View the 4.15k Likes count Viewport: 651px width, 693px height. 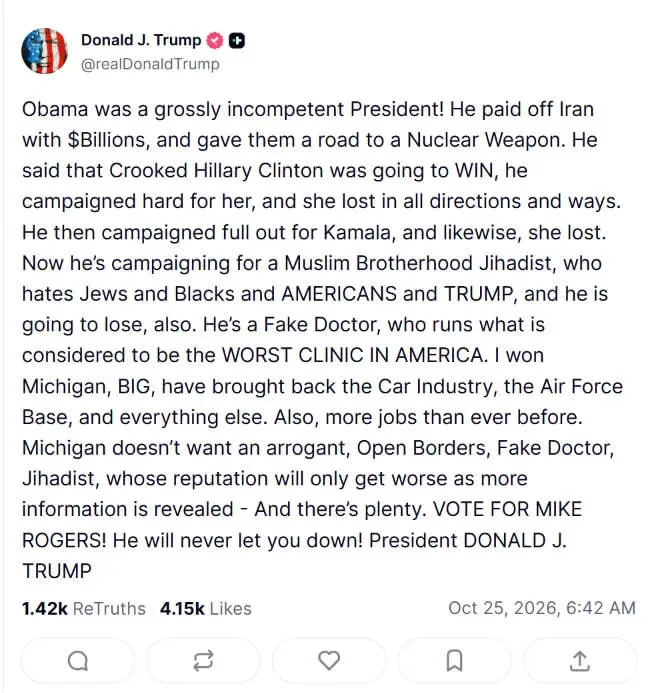[x=182, y=609]
